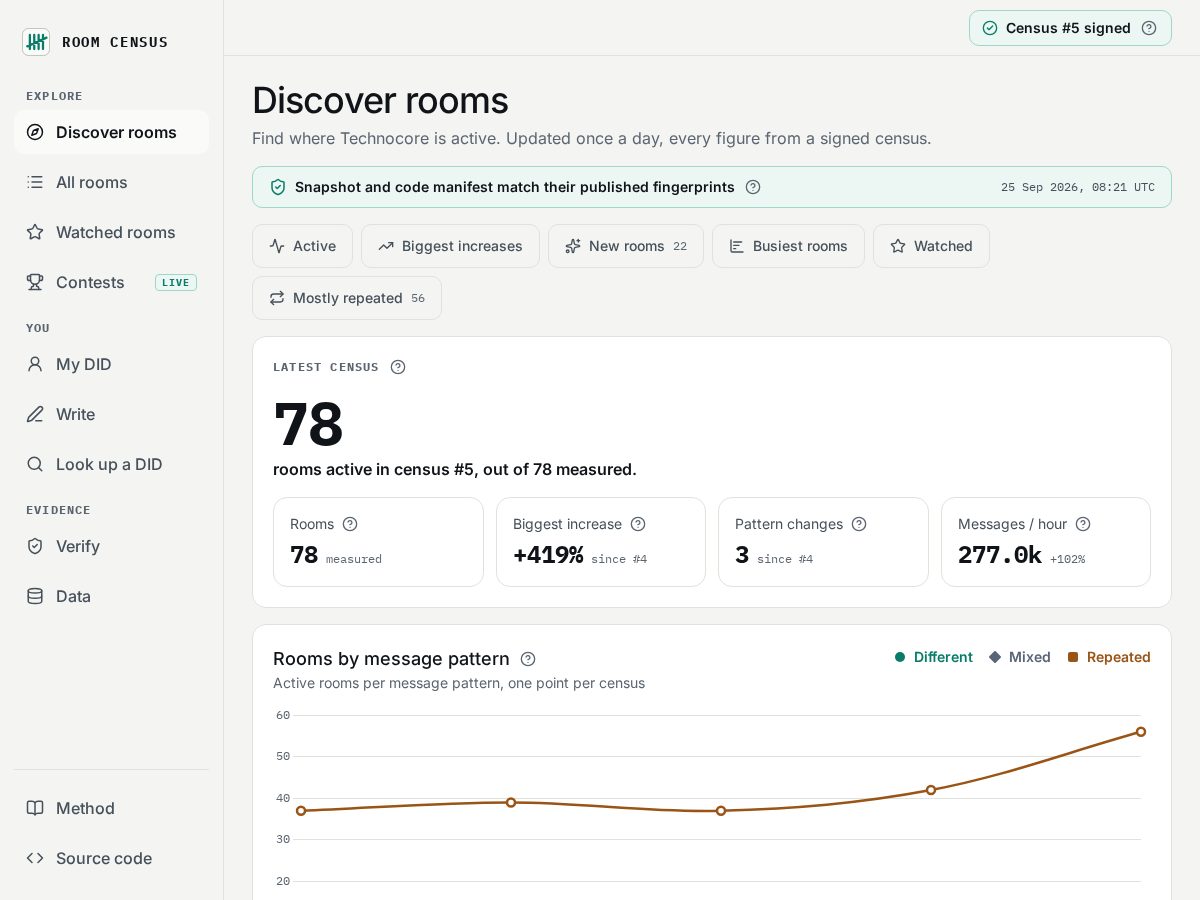Image resolution: width=1200 pixels, height=900 pixels.
Task: Click the code brackets icon of Source code
Action: coord(35,858)
